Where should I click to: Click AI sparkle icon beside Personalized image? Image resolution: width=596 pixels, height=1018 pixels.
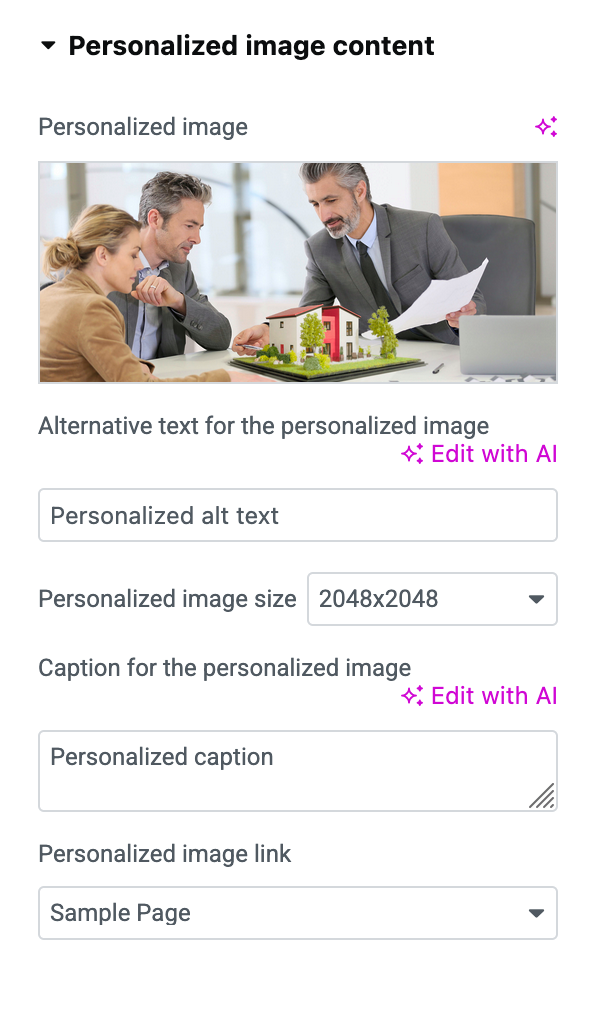tap(546, 127)
